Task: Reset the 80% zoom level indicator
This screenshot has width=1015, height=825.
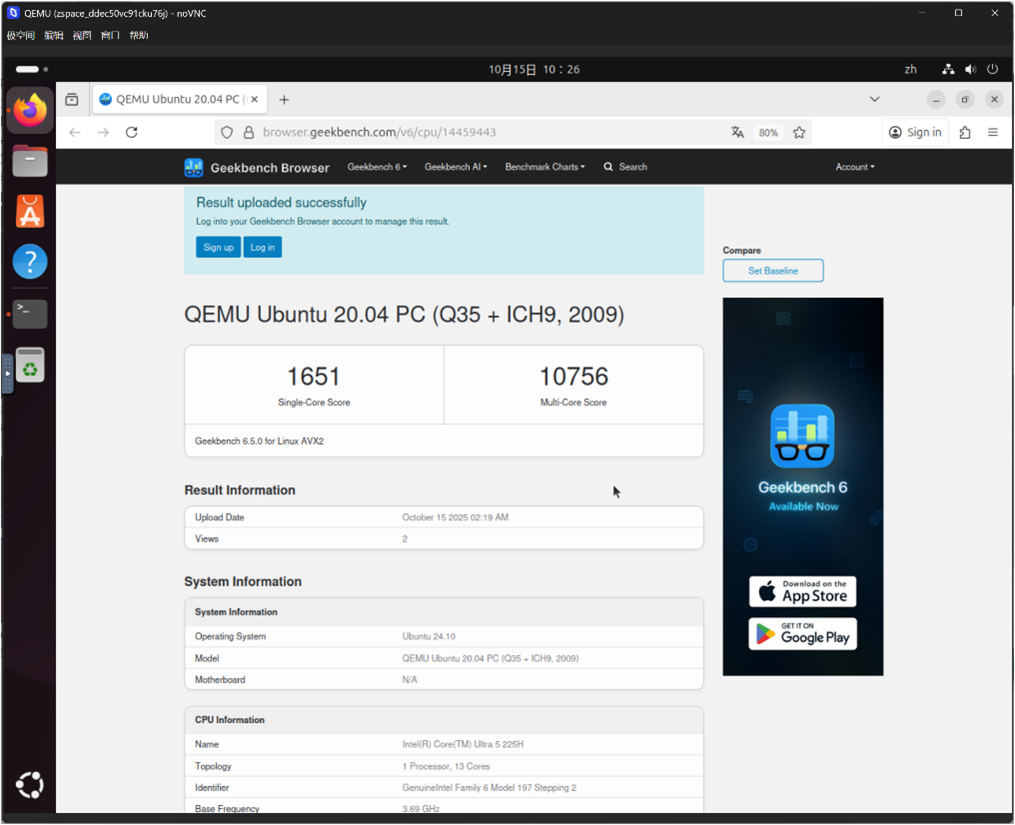Action: (768, 133)
